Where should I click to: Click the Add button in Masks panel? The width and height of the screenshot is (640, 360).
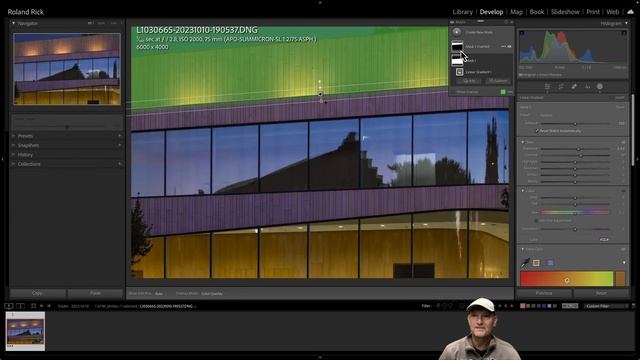tap(469, 81)
